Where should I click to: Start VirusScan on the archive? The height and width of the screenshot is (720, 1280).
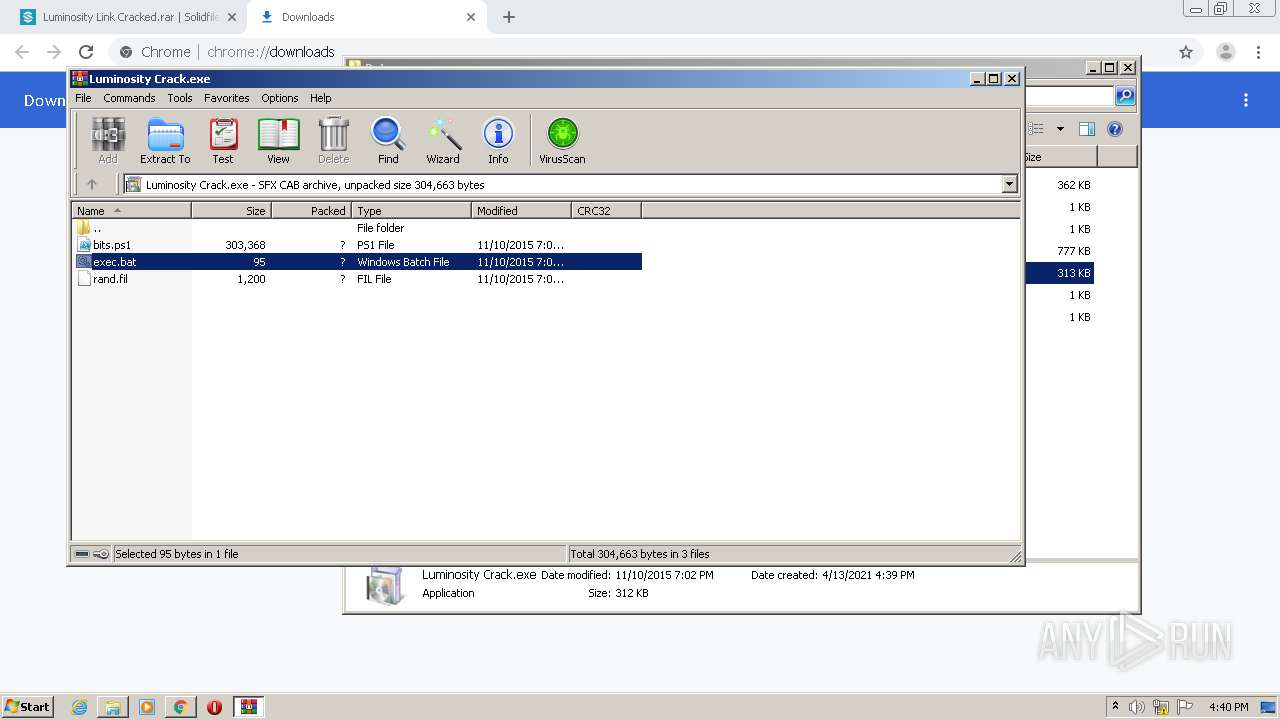click(562, 140)
